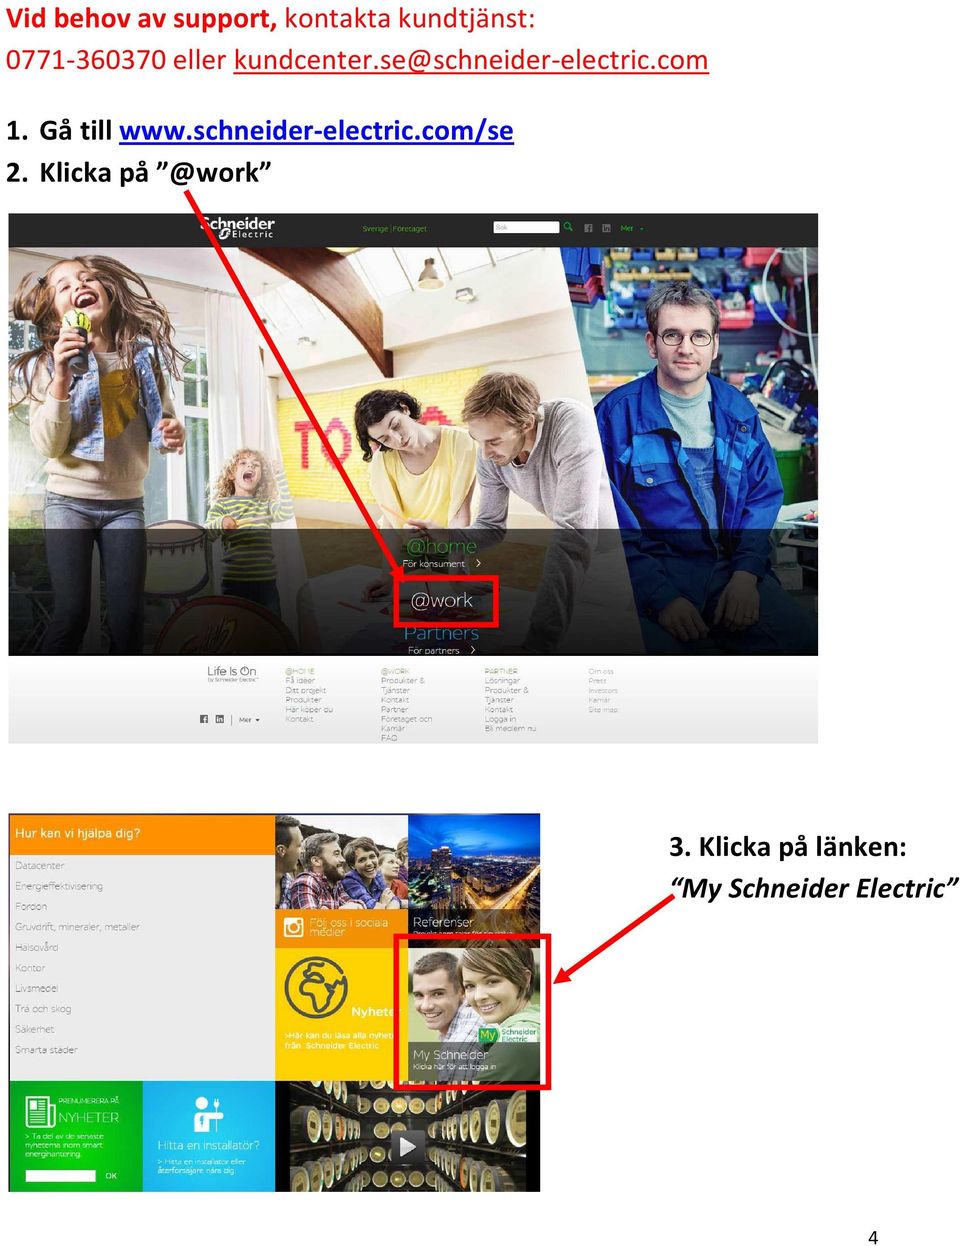Click OK to subscribe to news
Viewport: 960px width, 1246px height.
coord(111,1176)
